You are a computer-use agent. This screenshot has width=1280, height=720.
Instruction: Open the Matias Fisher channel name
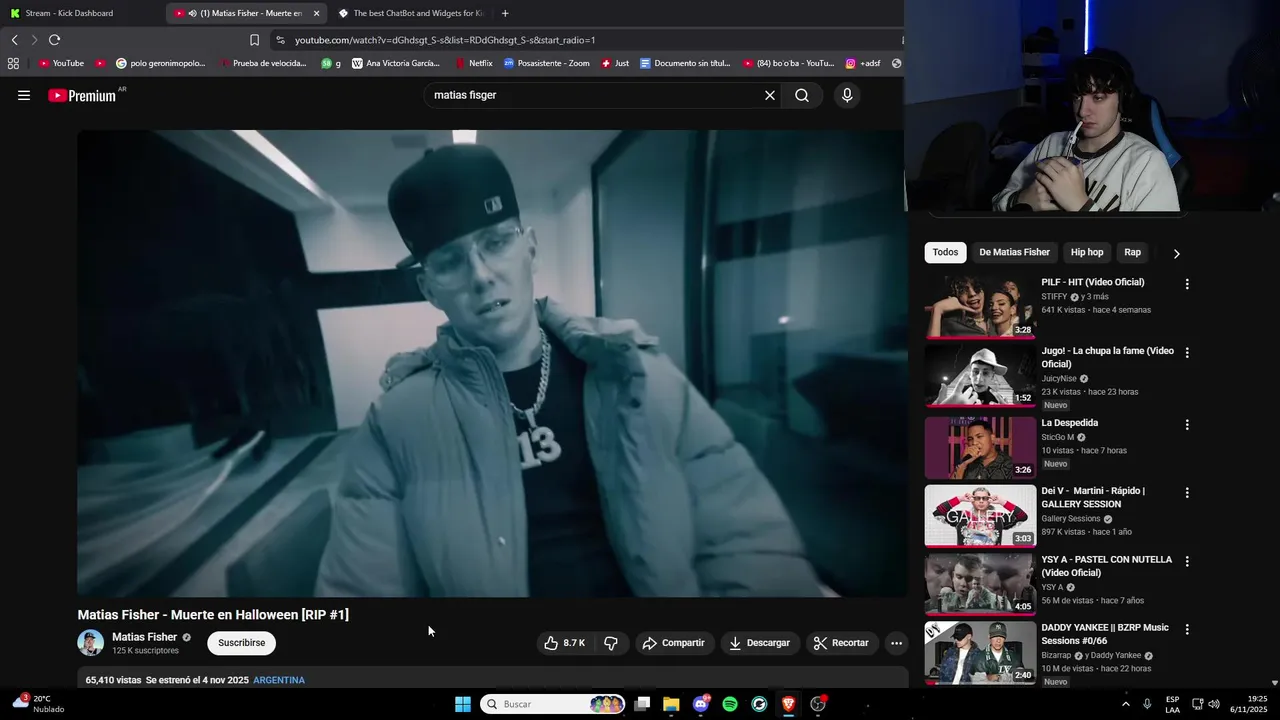(x=144, y=637)
